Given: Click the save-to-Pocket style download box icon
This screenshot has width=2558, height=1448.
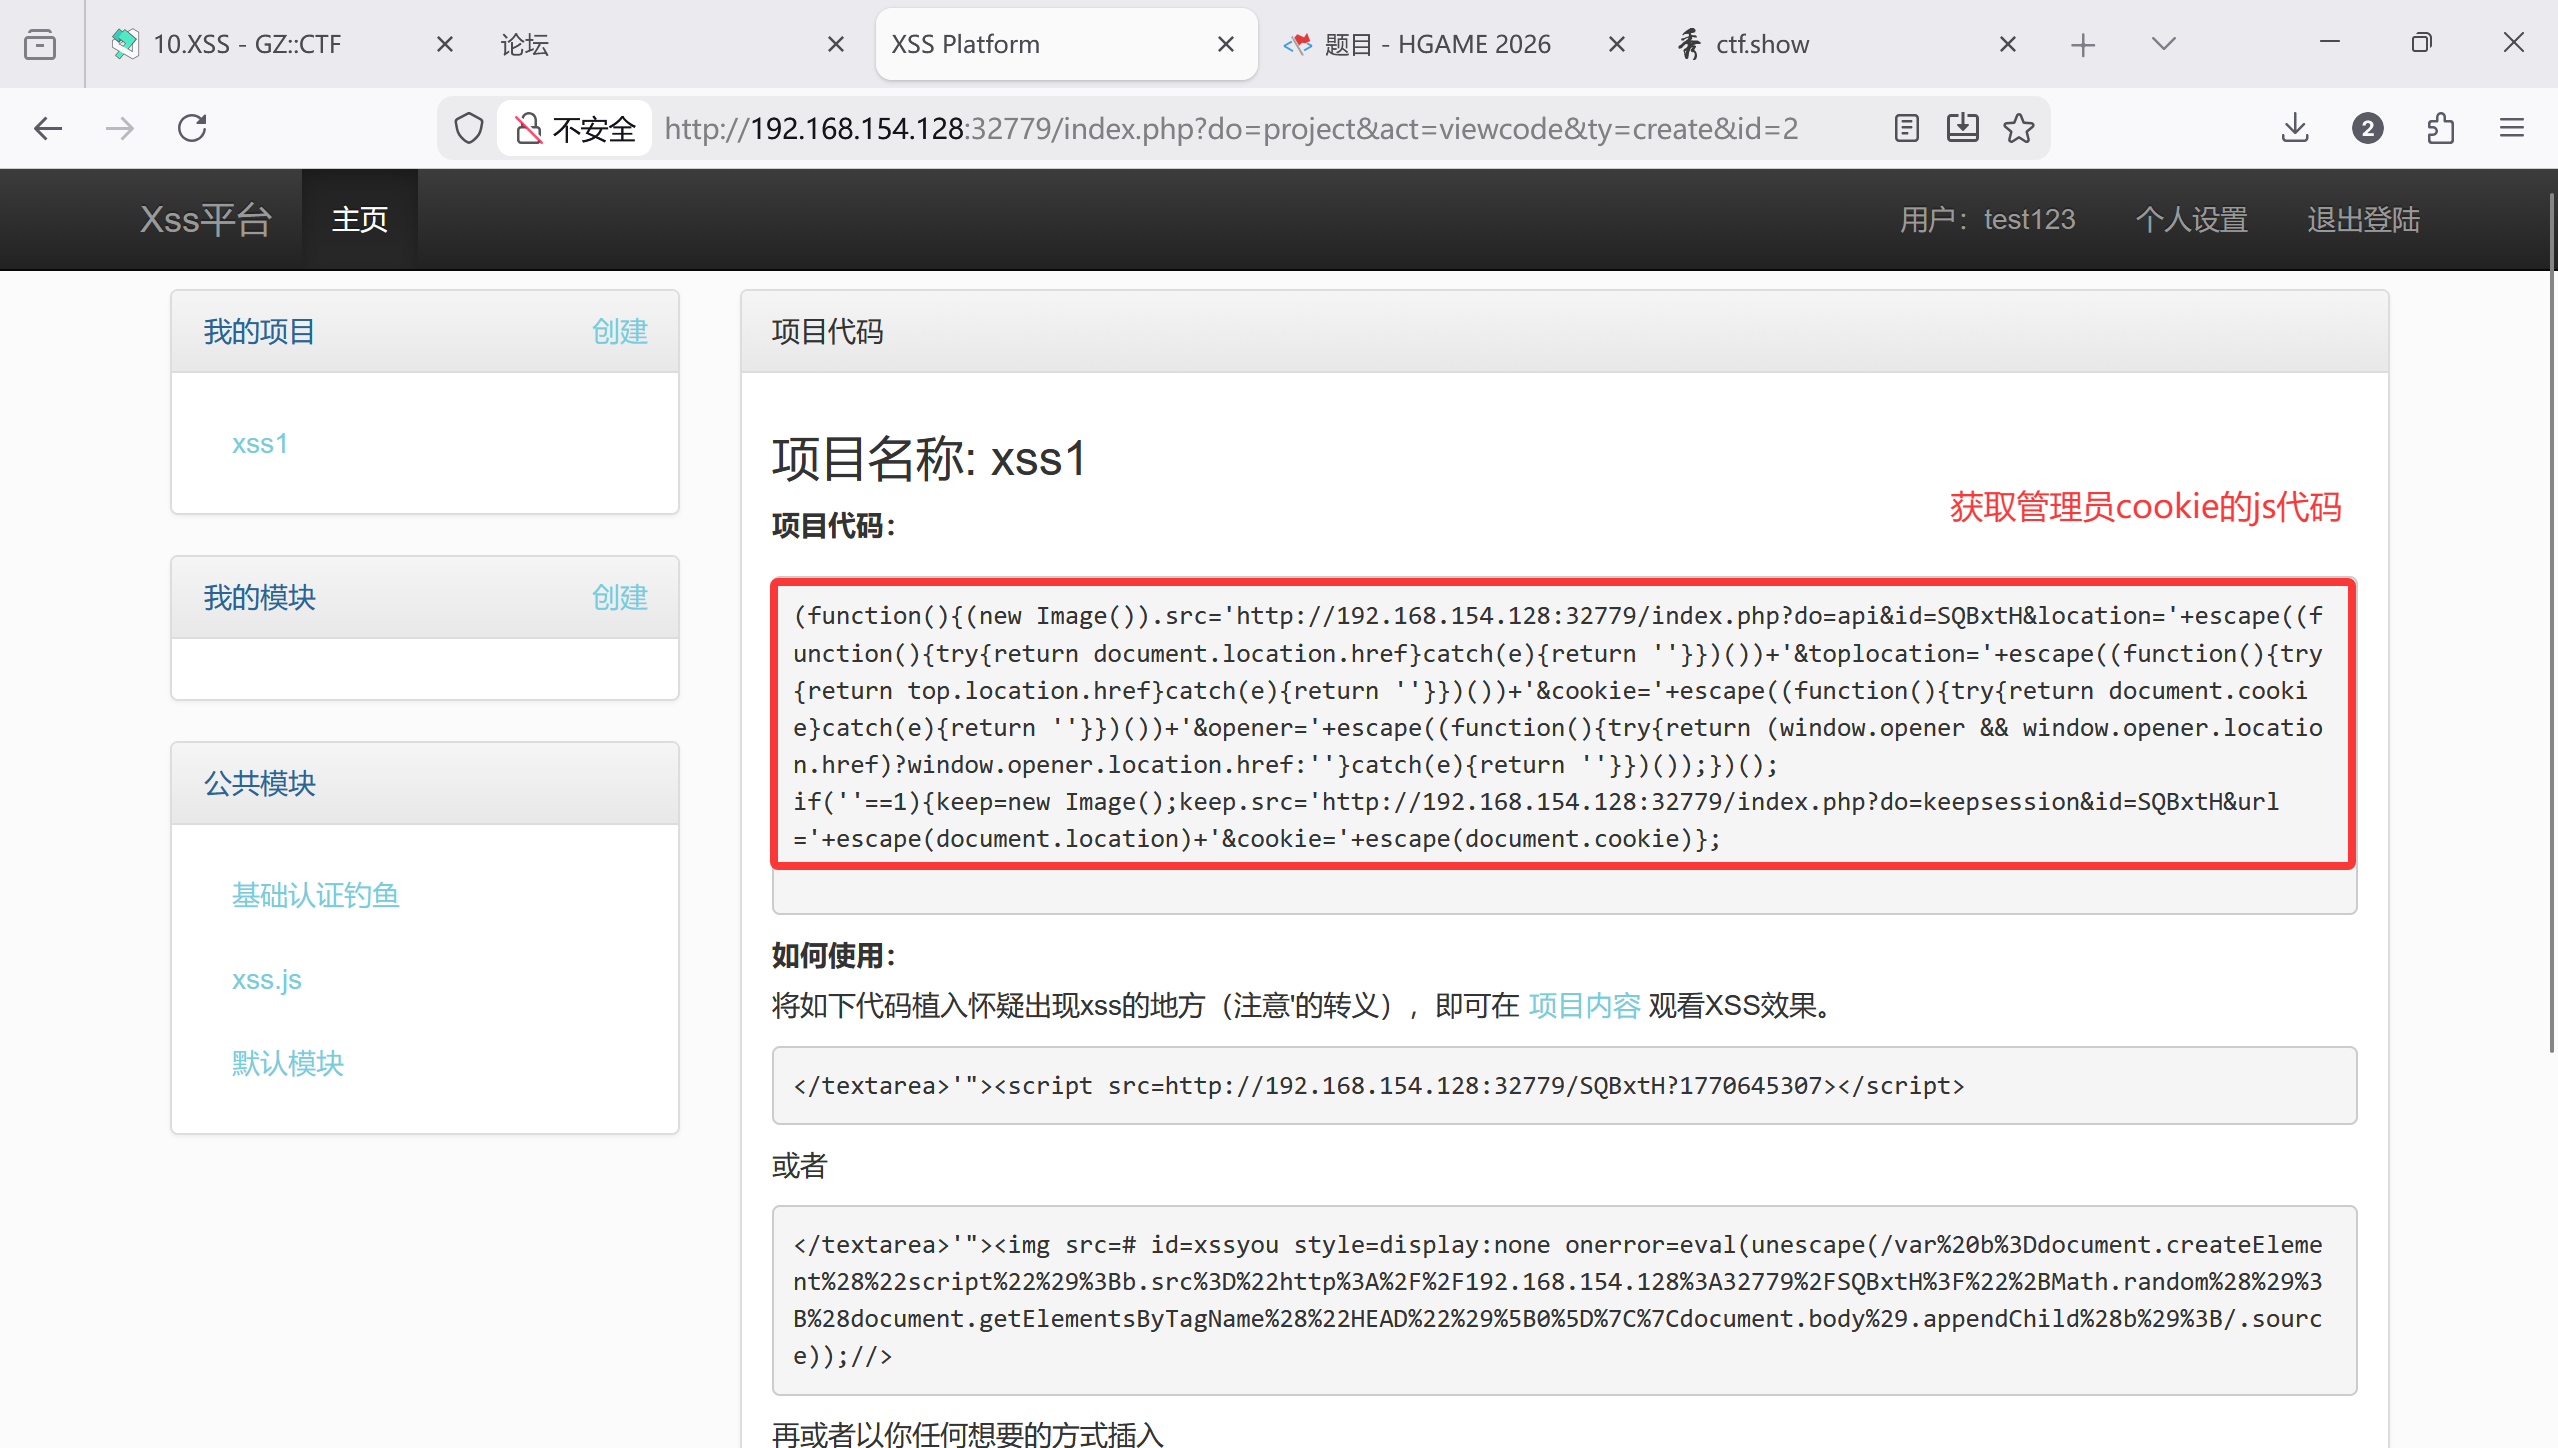Looking at the screenshot, I should [1962, 128].
